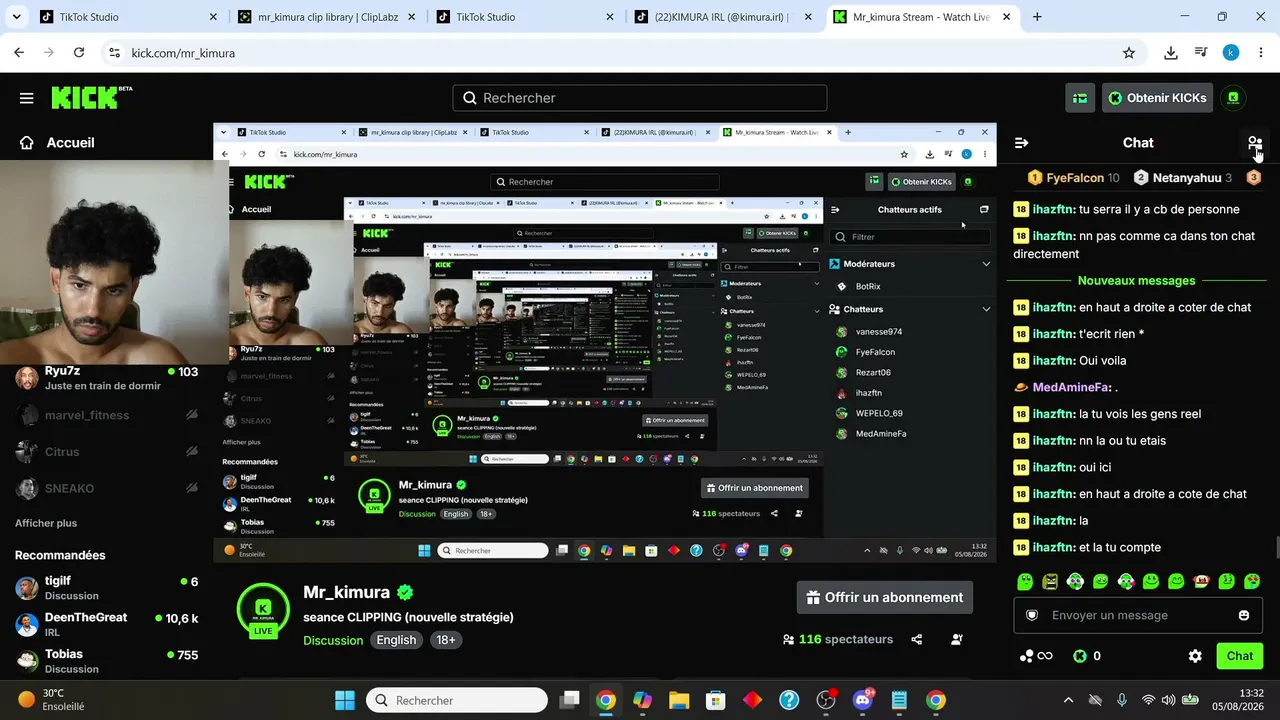Screen dimensions: 1280x720
Task: Open Discord from the taskbar
Action: coord(863,700)
